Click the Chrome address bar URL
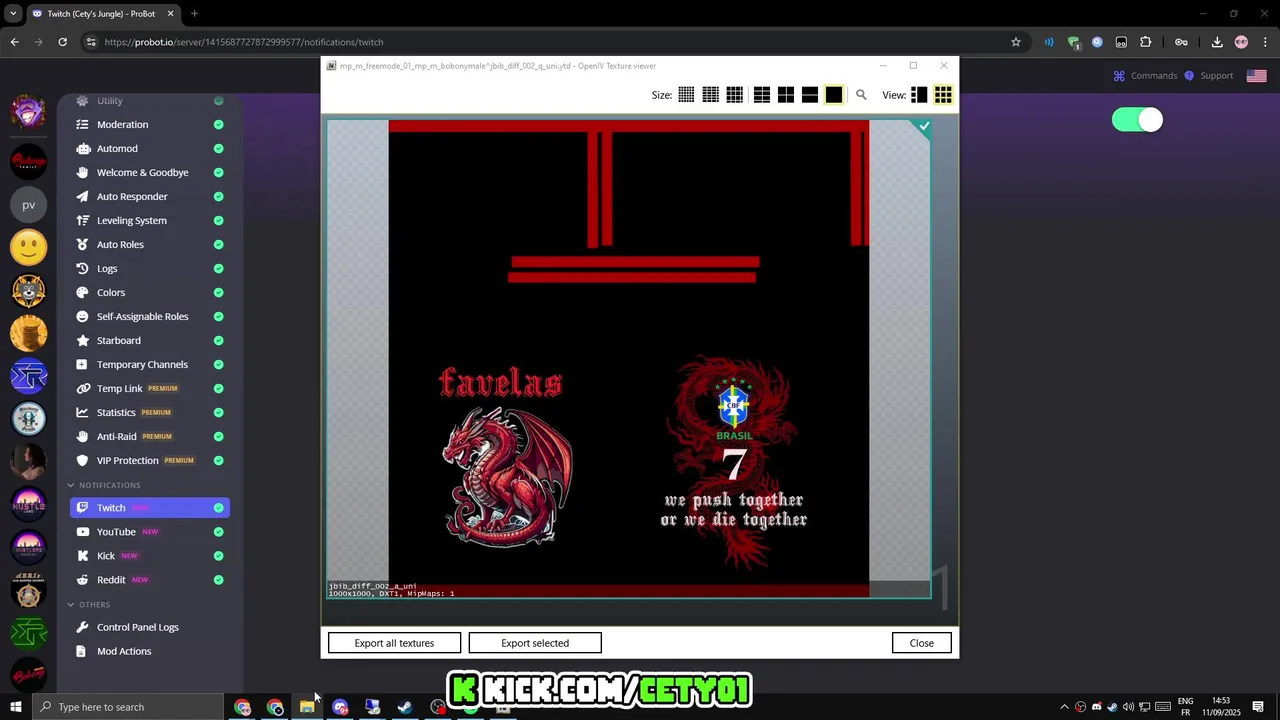This screenshot has width=1280, height=720. click(x=244, y=42)
